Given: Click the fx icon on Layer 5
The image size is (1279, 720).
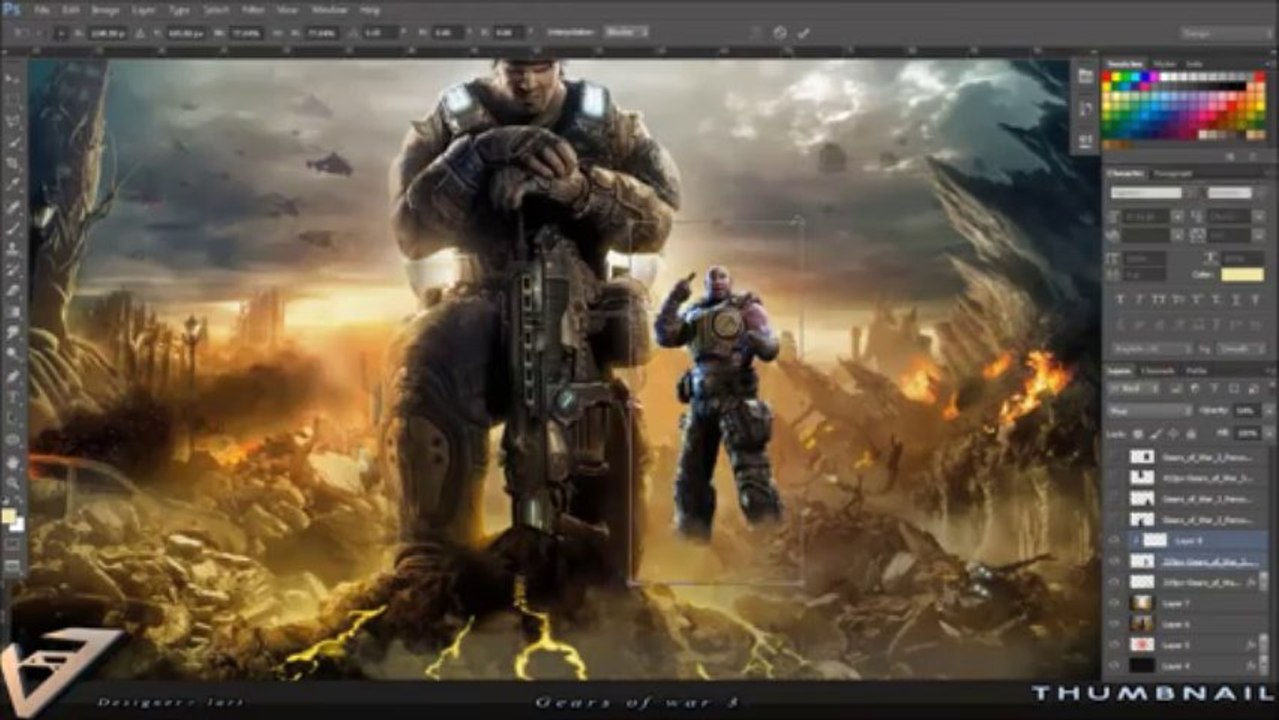Looking at the screenshot, I should coord(1251,644).
